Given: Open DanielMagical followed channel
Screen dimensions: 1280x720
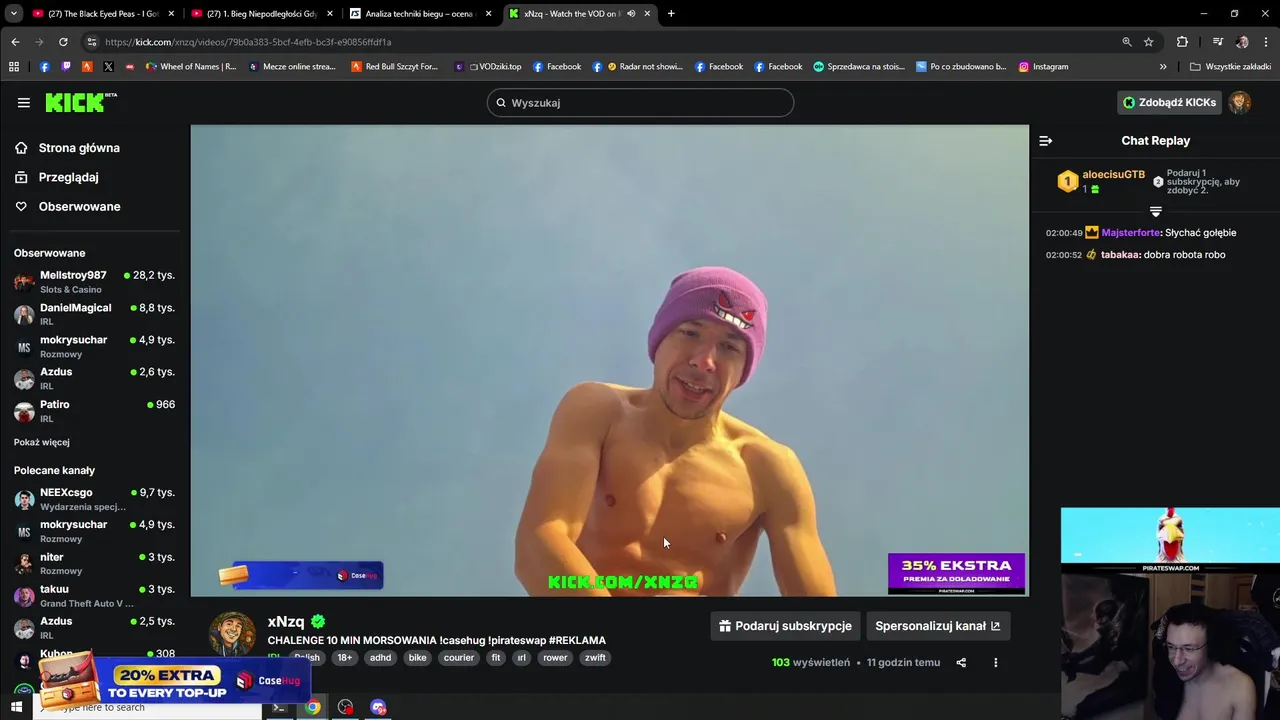Looking at the screenshot, I should [x=95, y=314].
